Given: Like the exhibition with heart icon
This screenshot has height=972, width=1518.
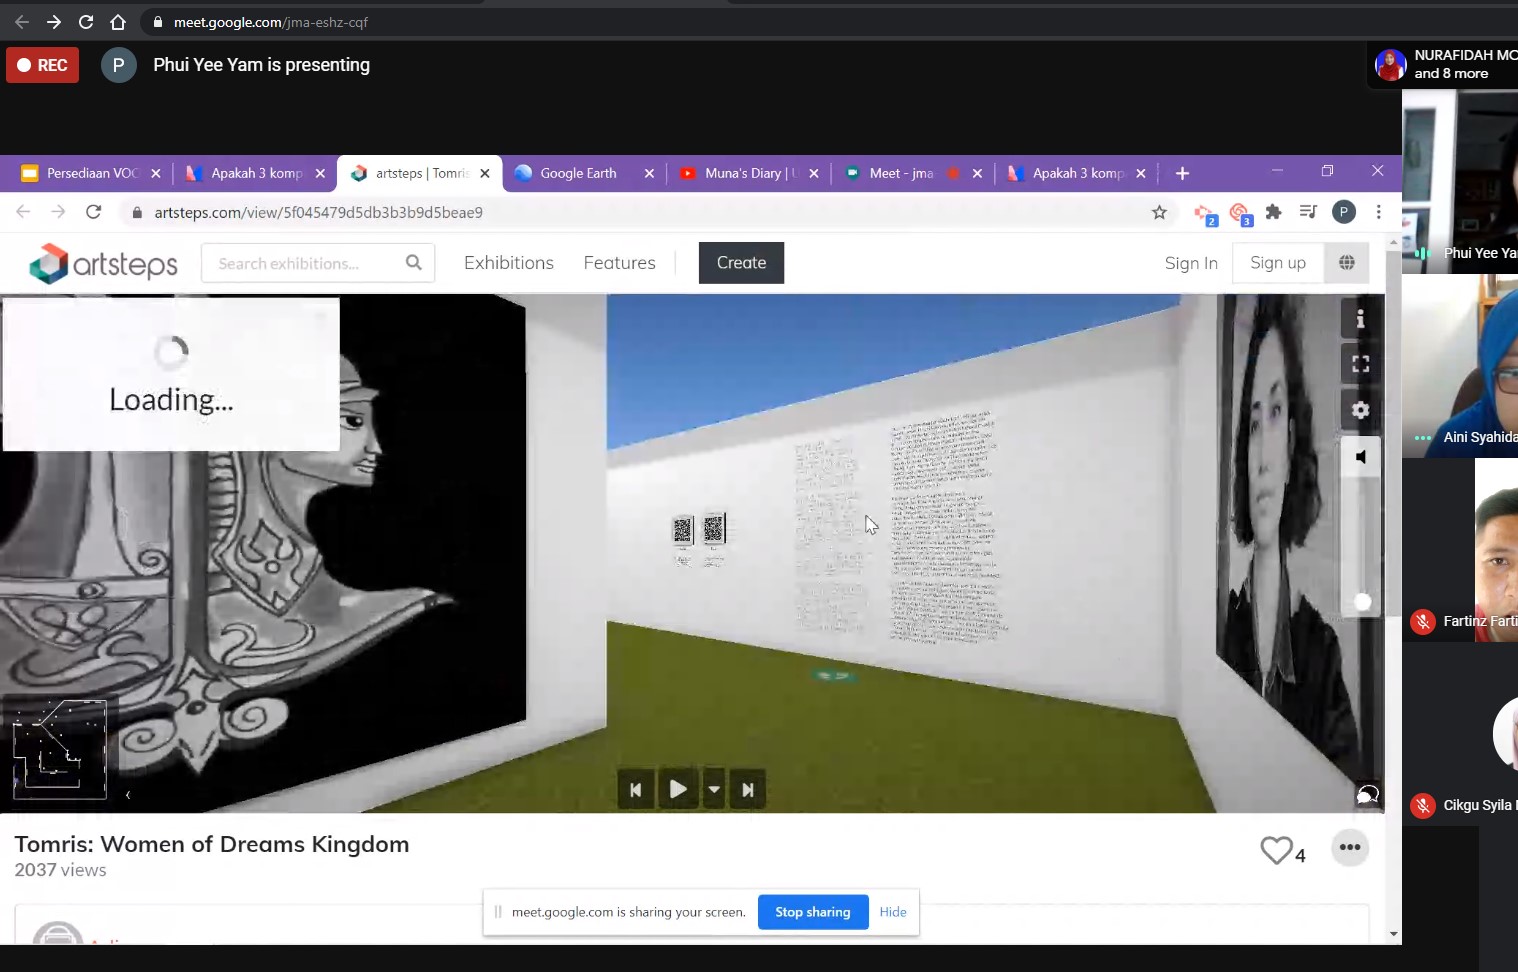Looking at the screenshot, I should tap(1276, 850).
